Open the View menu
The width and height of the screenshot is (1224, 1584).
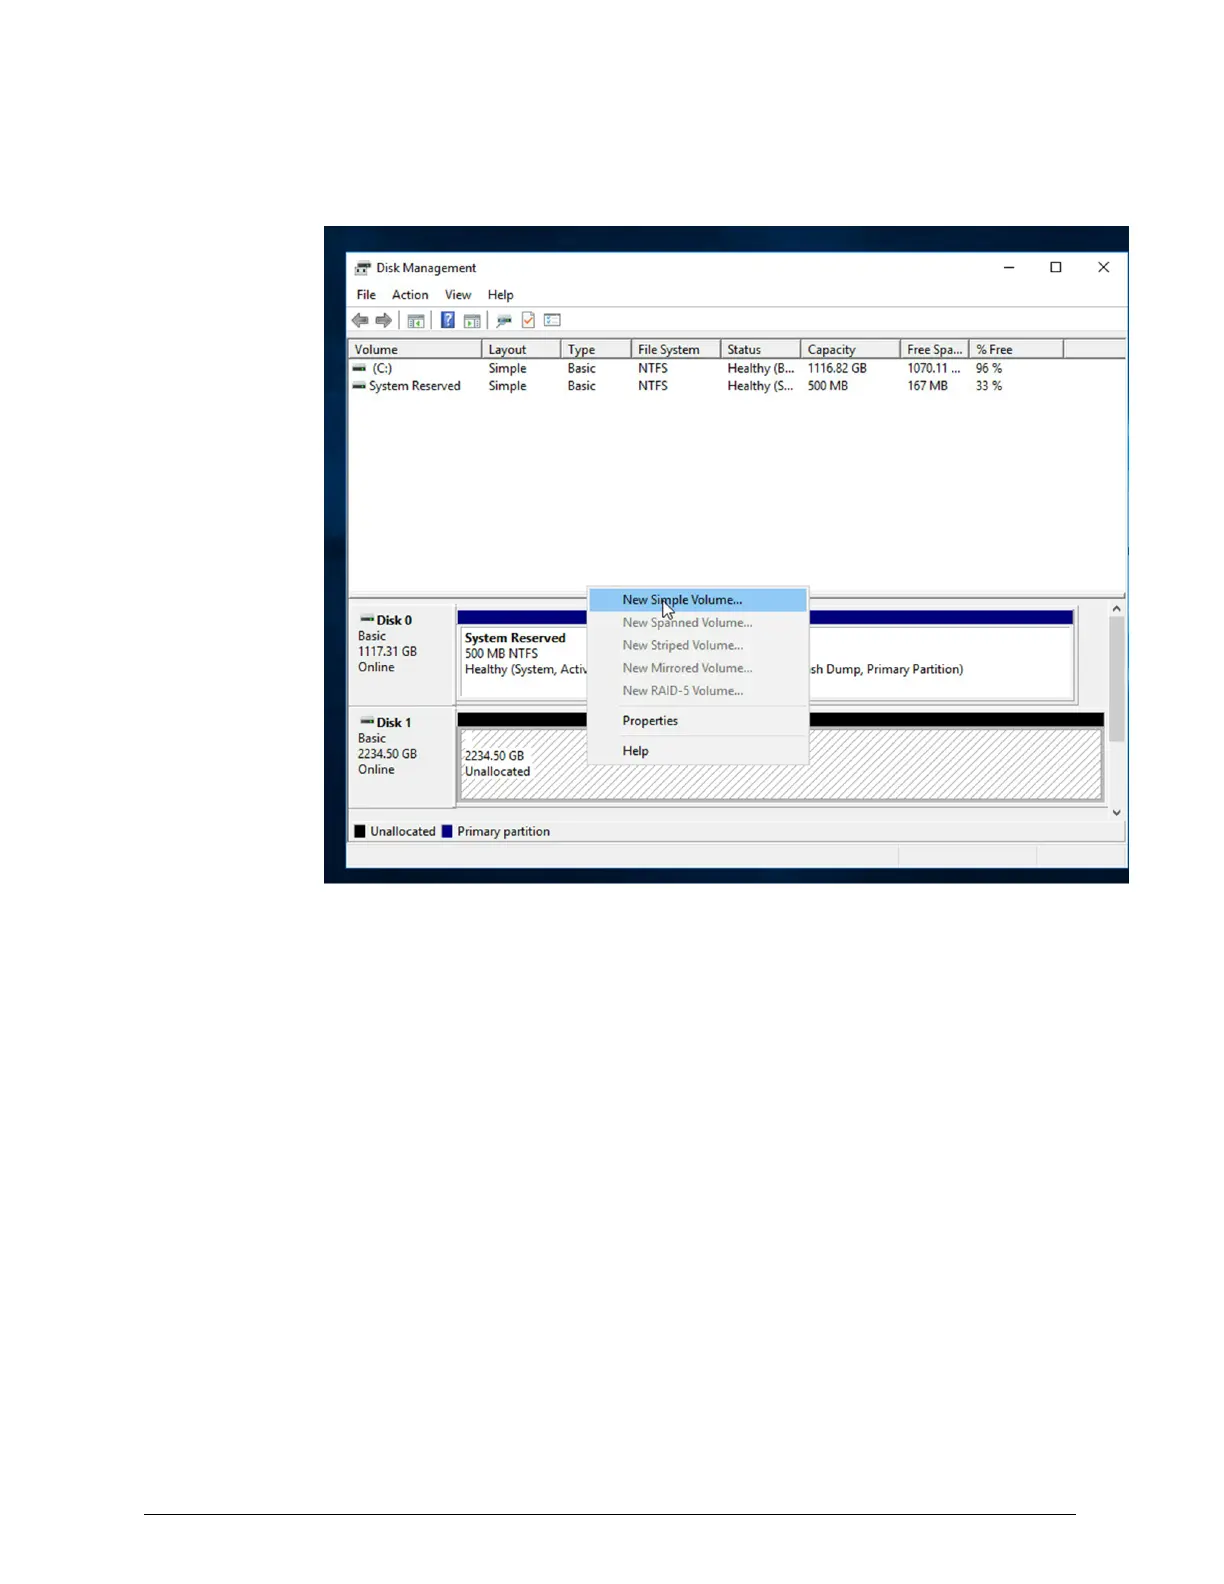(458, 295)
